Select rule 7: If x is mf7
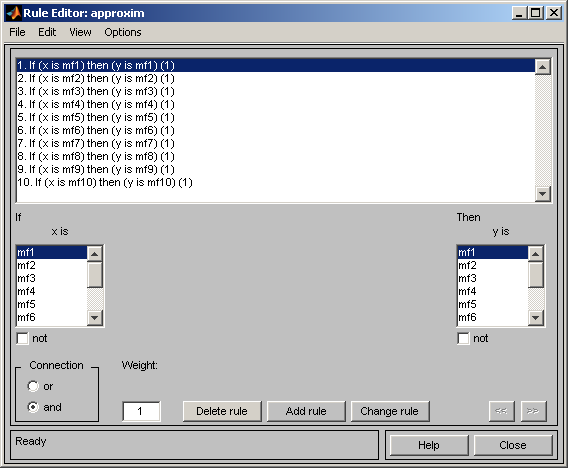 click(276, 144)
